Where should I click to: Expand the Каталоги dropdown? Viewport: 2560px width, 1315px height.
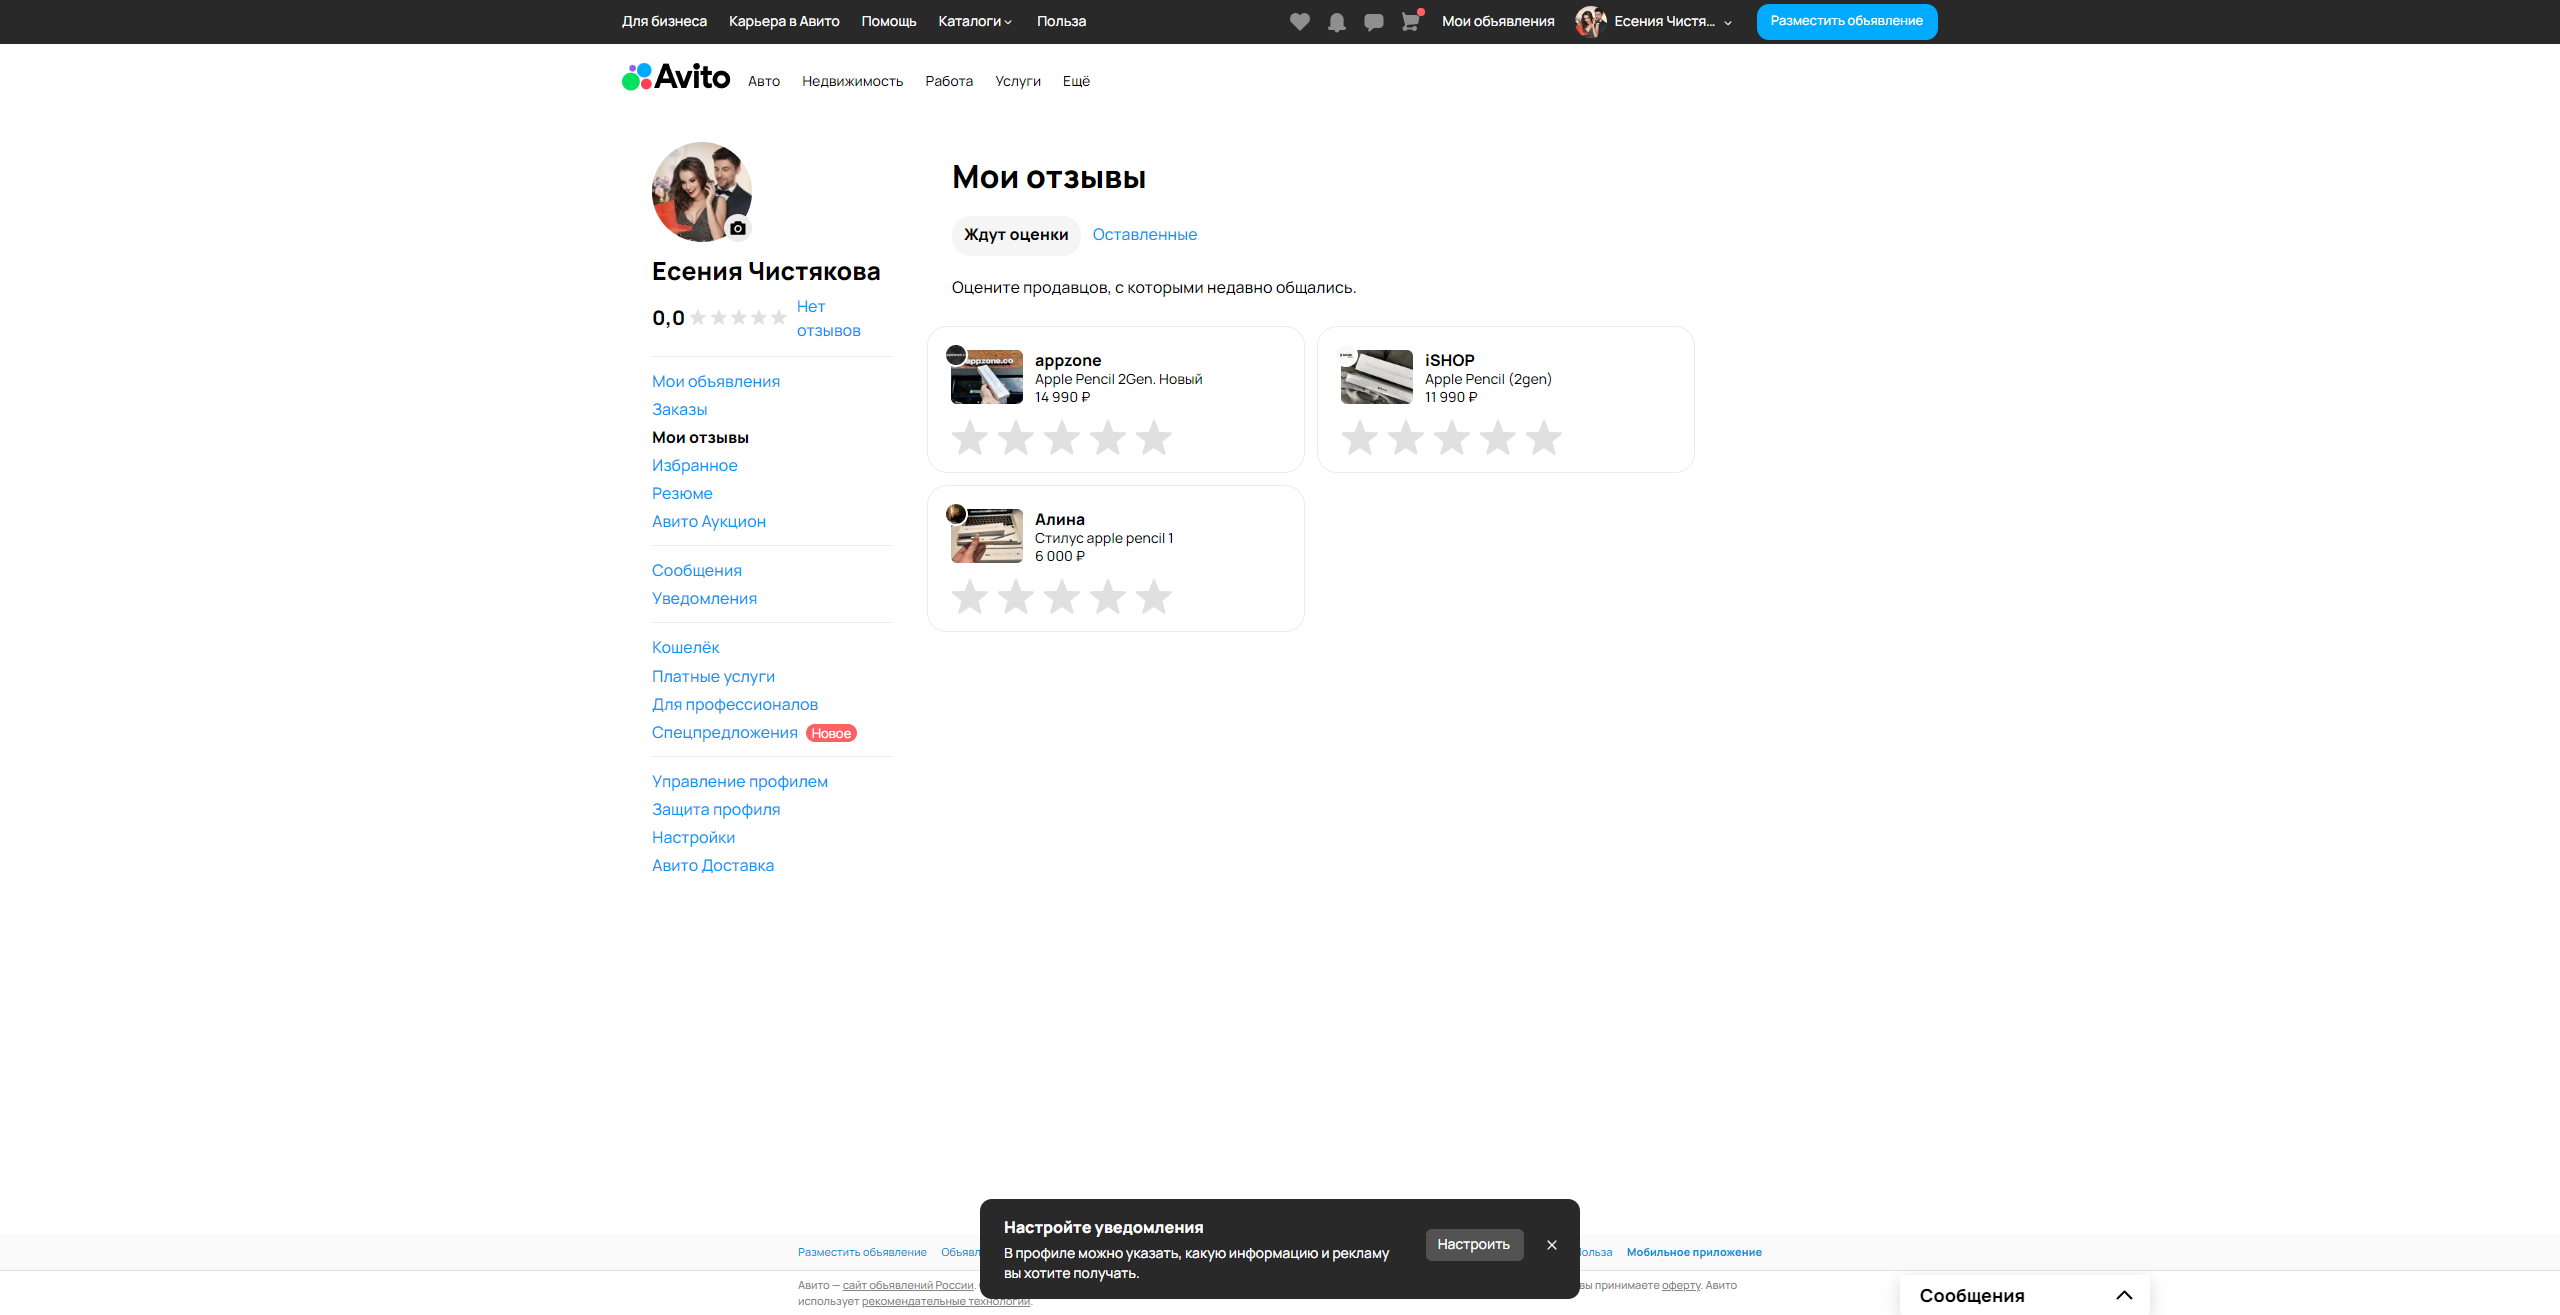975,22
